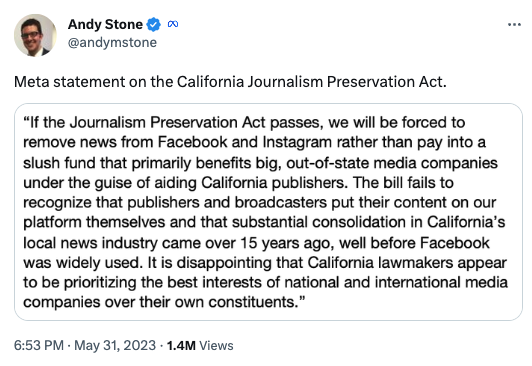Select the tweet text about California Journalism Preservation Act
The image size is (532, 366).
230,82
